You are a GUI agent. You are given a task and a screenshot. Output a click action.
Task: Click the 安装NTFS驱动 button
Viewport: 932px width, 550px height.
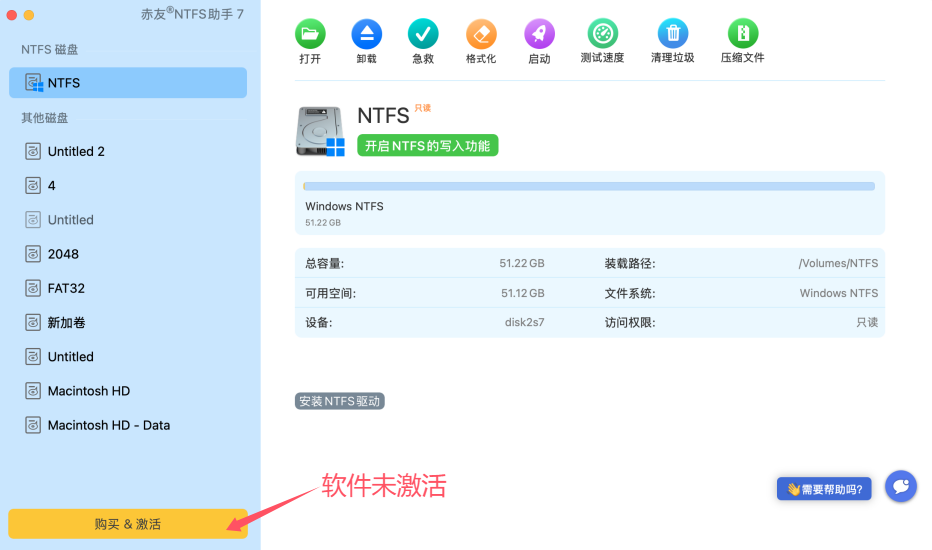339,401
